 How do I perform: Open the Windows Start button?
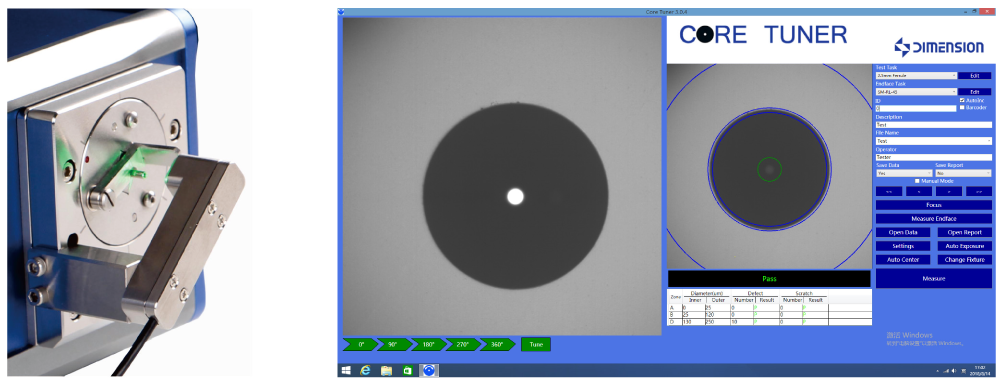point(346,370)
